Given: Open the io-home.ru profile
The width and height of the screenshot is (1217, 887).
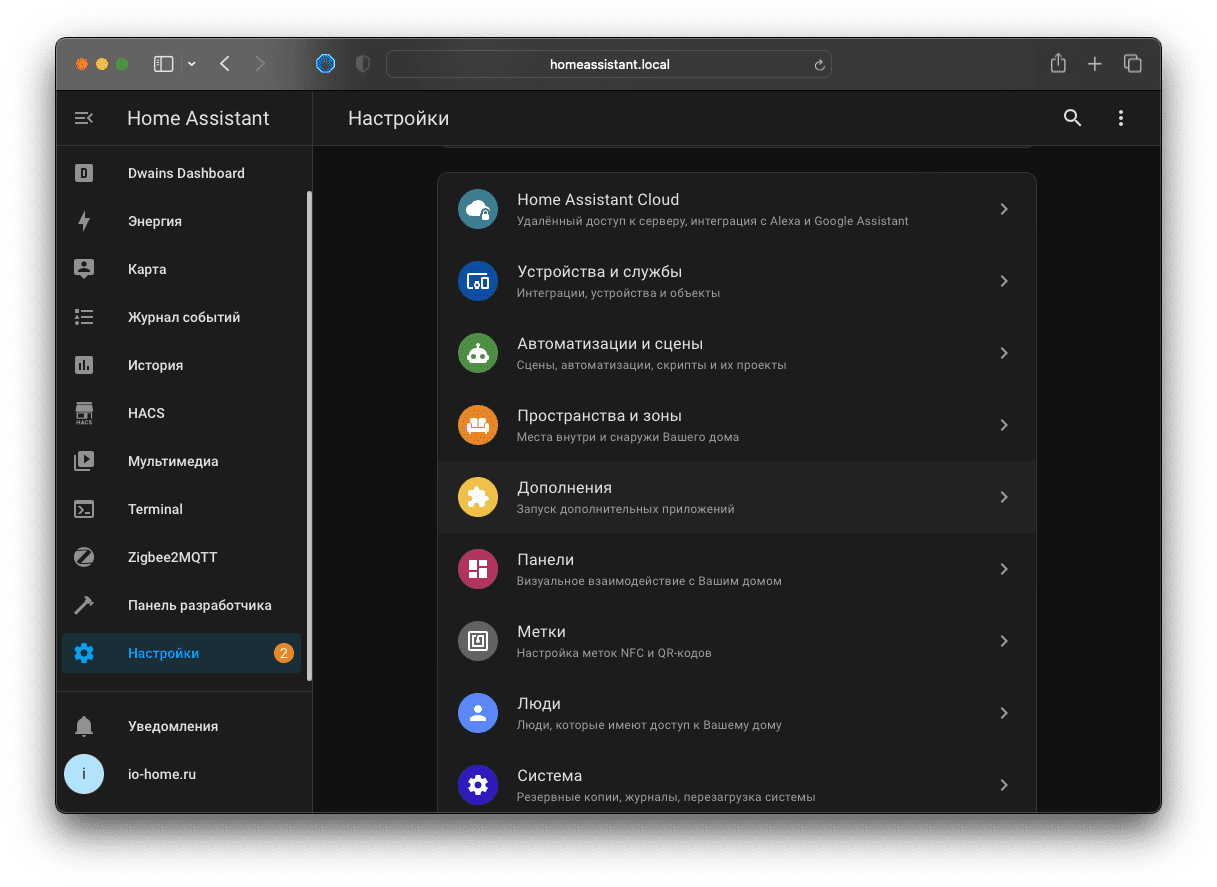Looking at the screenshot, I should (181, 774).
